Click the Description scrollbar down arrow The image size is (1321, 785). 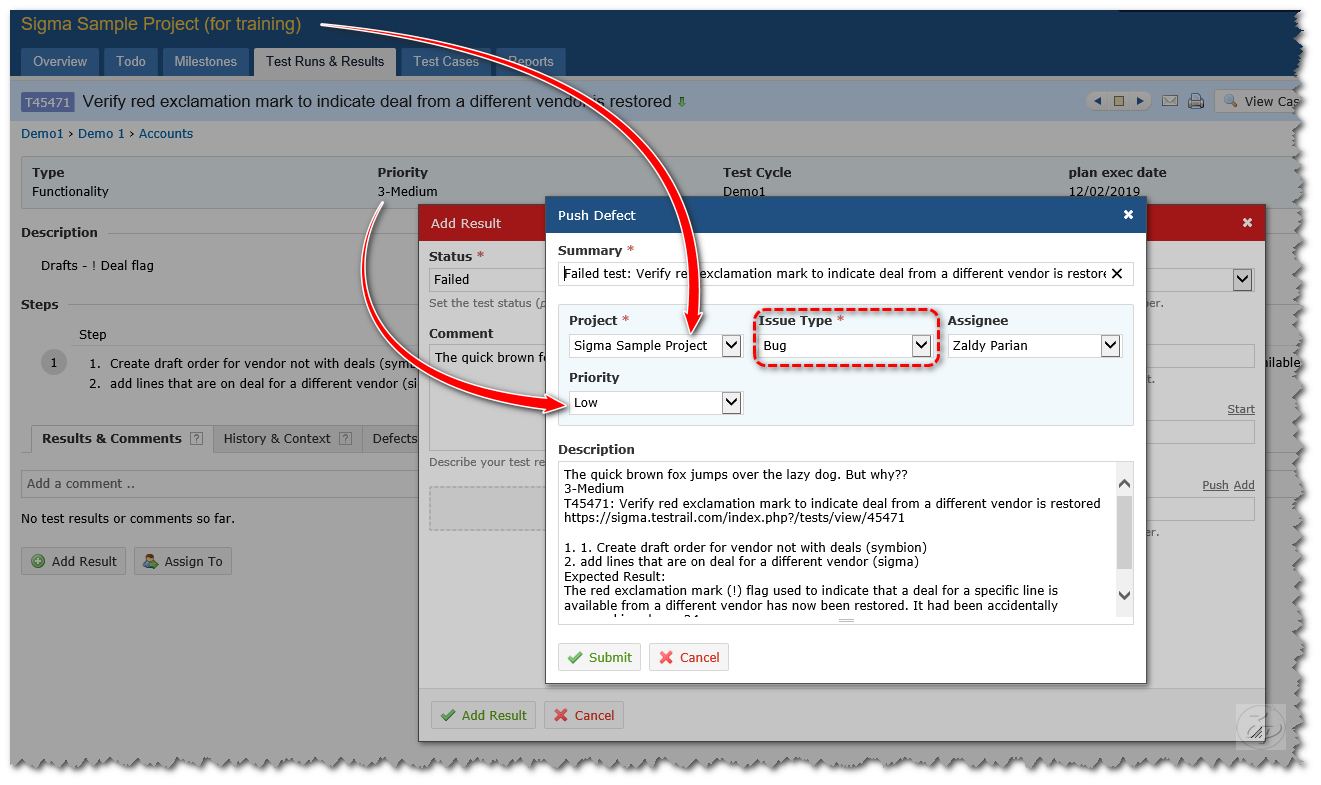[1124, 595]
